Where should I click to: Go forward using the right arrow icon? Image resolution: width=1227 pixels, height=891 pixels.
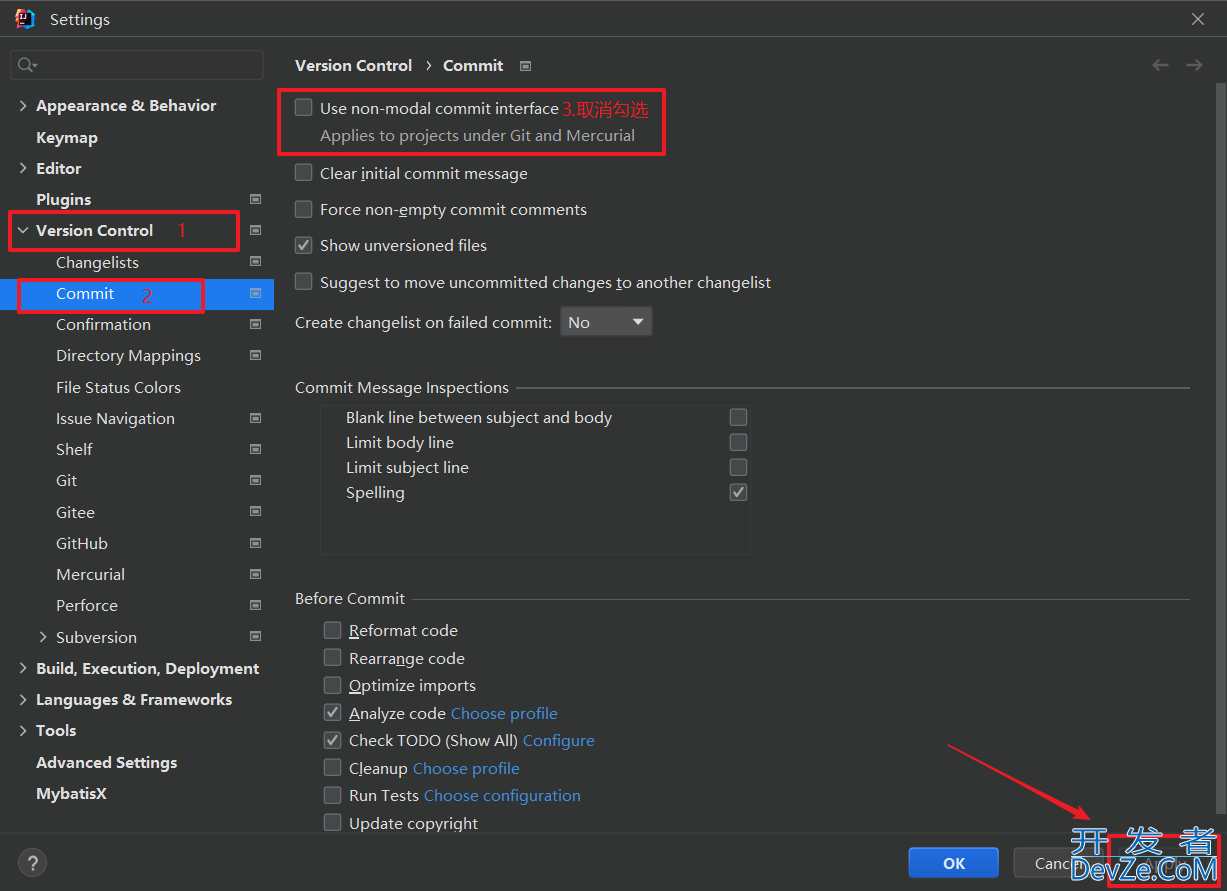1194,65
